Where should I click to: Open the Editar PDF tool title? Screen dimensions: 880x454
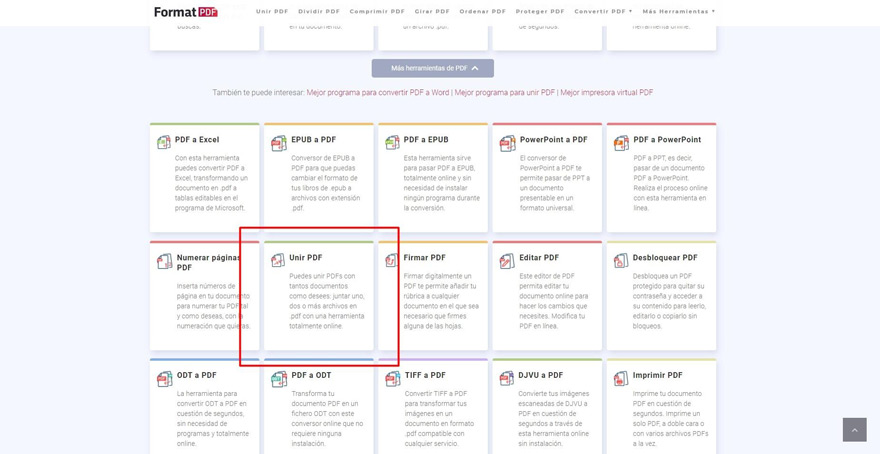(x=538, y=258)
